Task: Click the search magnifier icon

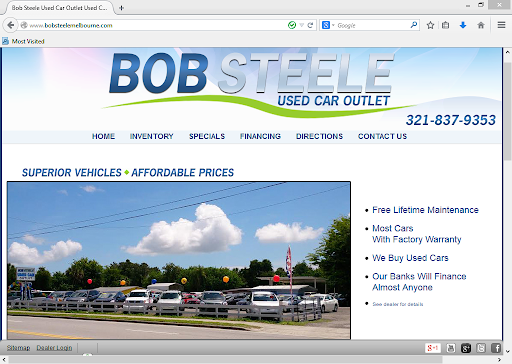Action: (x=413, y=25)
